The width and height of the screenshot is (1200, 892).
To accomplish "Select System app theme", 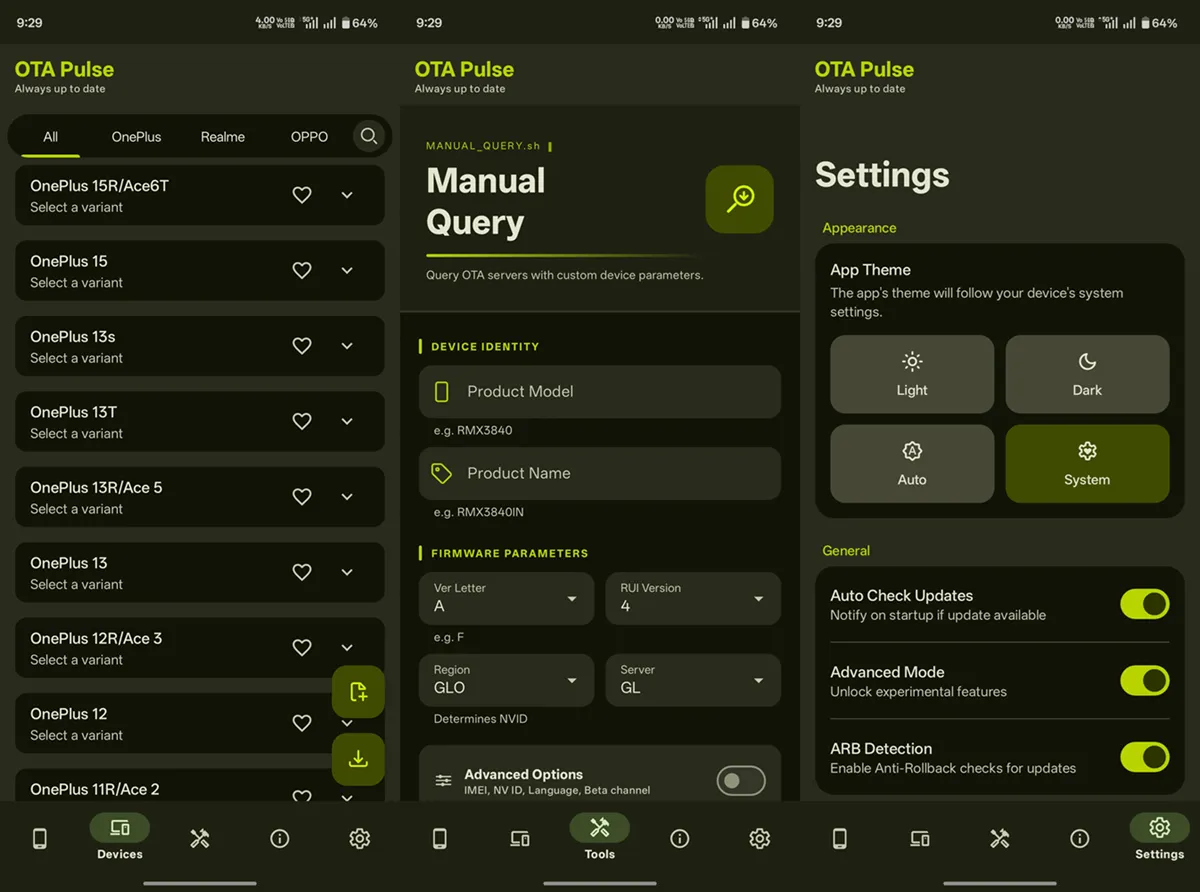I will (1087, 464).
